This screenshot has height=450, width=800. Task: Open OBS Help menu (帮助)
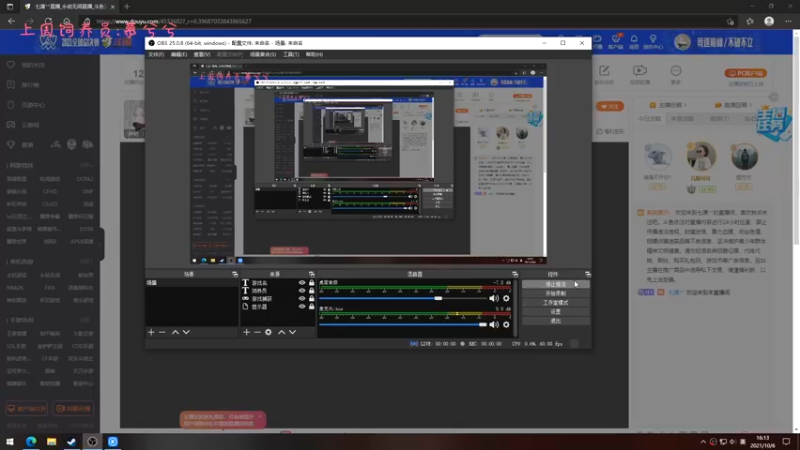pos(314,55)
